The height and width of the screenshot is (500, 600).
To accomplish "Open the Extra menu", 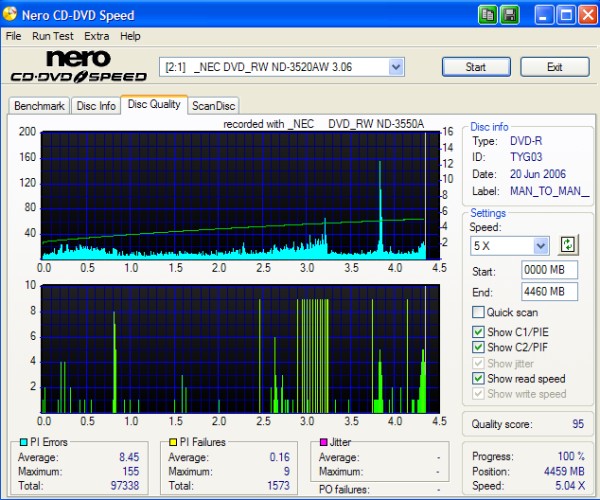I will pyautogui.click(x=96, y=36).
